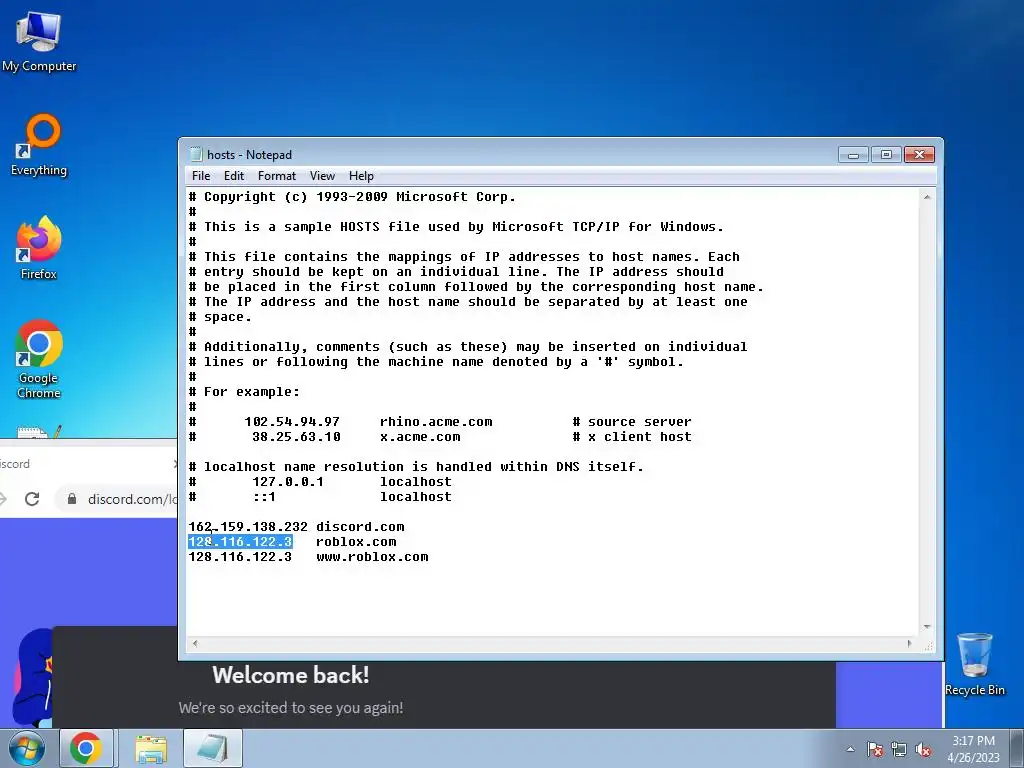Minimize the hosts Notepad window

tap(854, 155)
